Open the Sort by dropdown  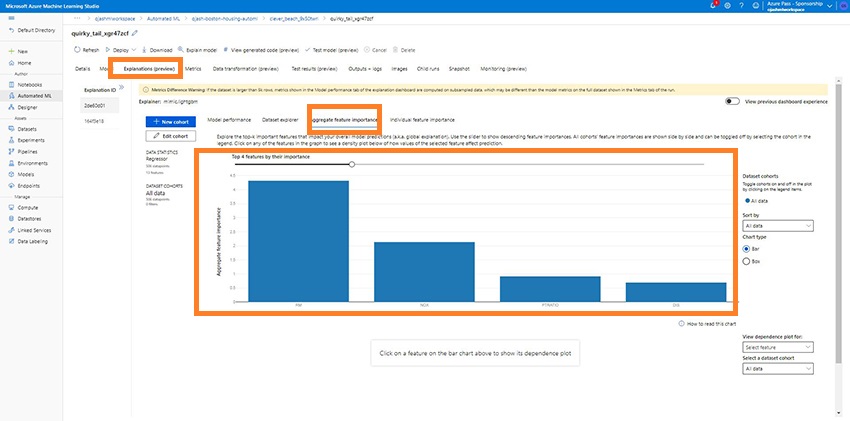[778, 225]
